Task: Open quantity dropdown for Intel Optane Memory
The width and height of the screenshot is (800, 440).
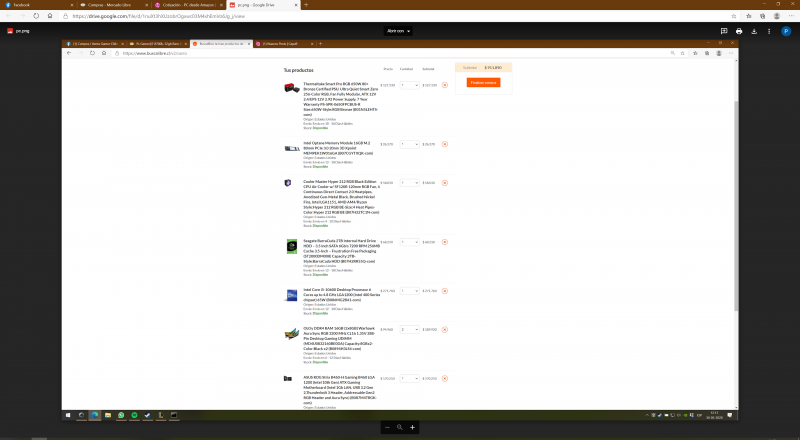Action: coord(409,144)
